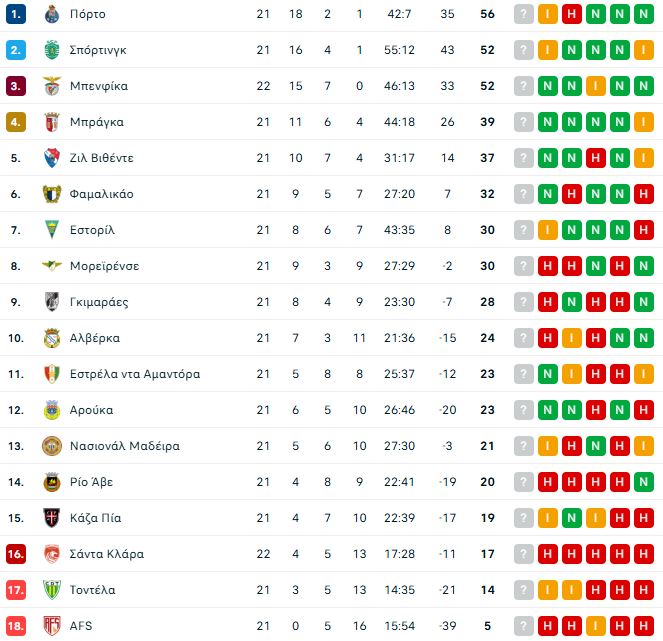Click the red rank 16 position badge
663x641 pixels.
[15, 554]
